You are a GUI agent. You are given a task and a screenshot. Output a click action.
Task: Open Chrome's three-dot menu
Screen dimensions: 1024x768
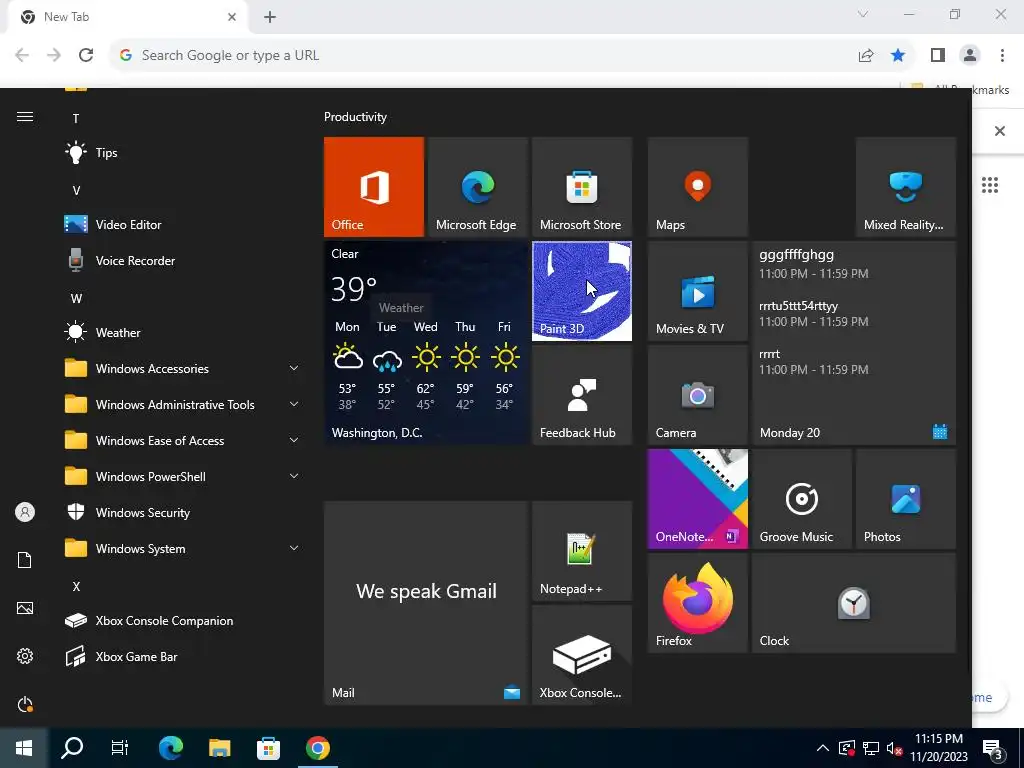pyautogui.click(x=1002, y=56)
